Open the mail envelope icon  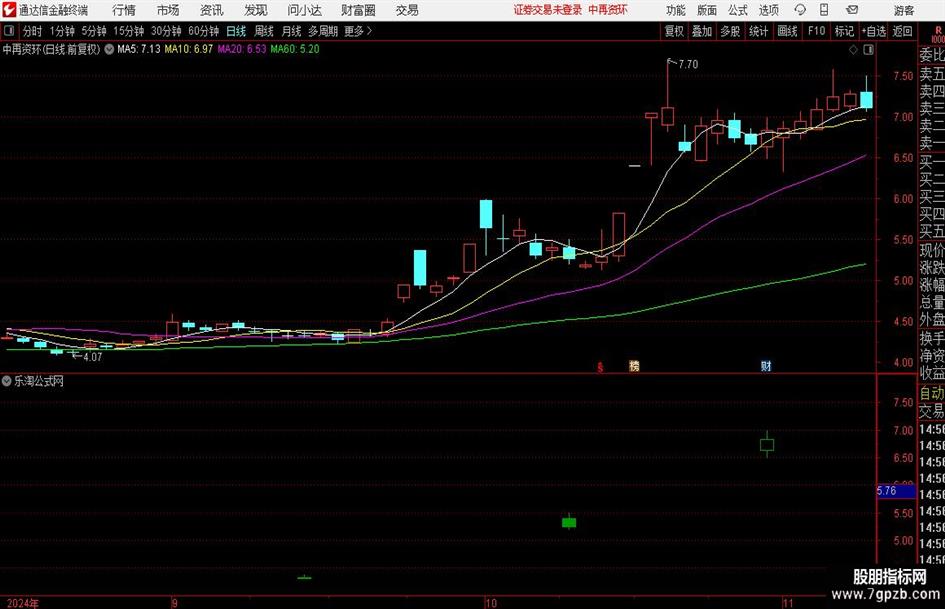pos(852,10)
